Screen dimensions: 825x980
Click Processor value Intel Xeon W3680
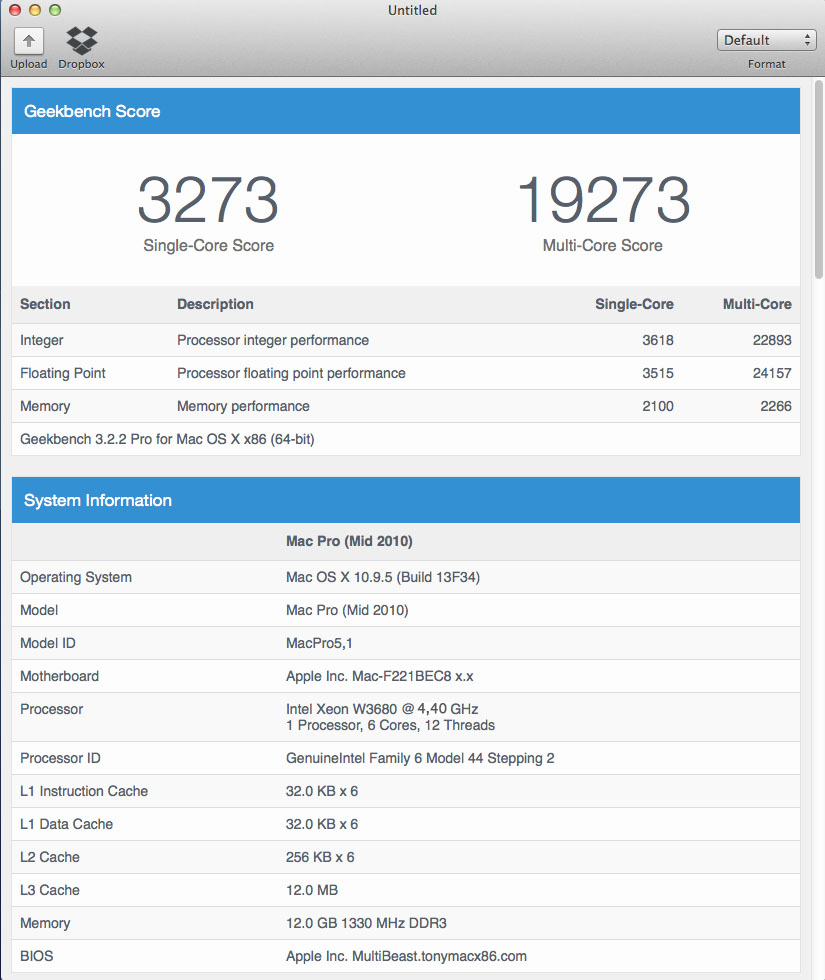[382, 709]
